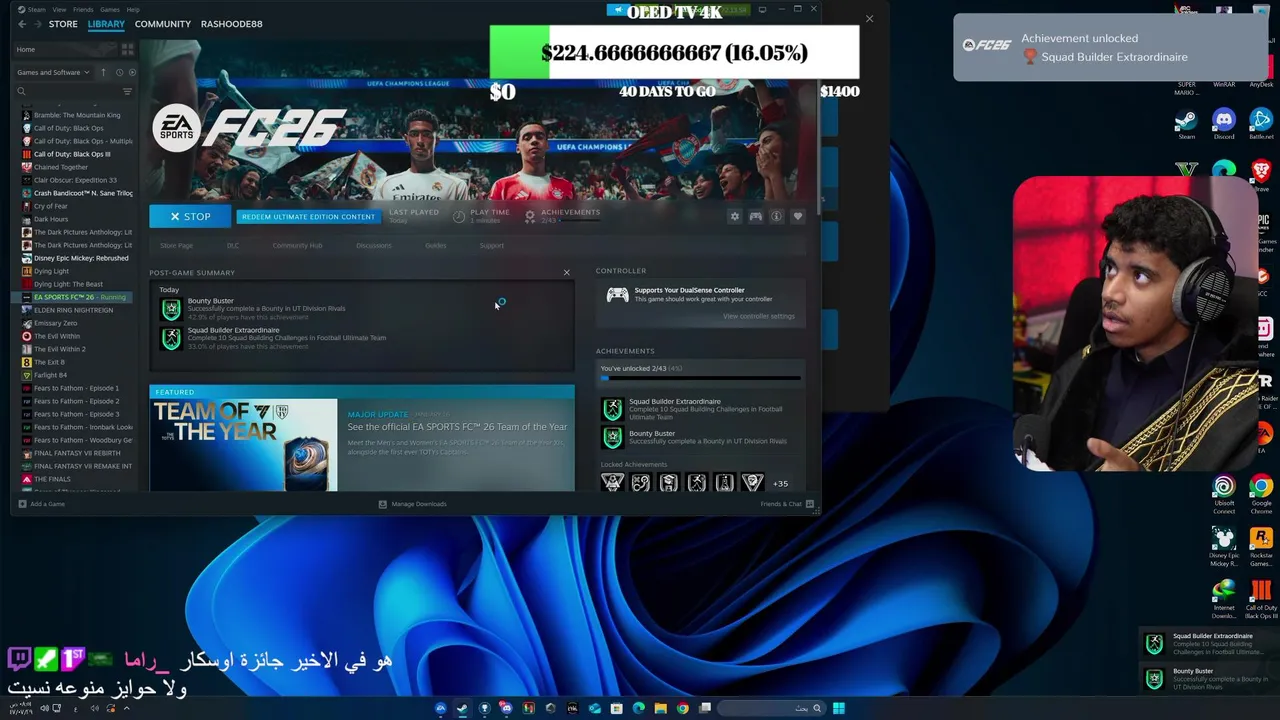Image resolution: width=1280 pixels, height=720 pixels.
Task: Click achievements progress bar 2/43
Action: pos(700,379)
